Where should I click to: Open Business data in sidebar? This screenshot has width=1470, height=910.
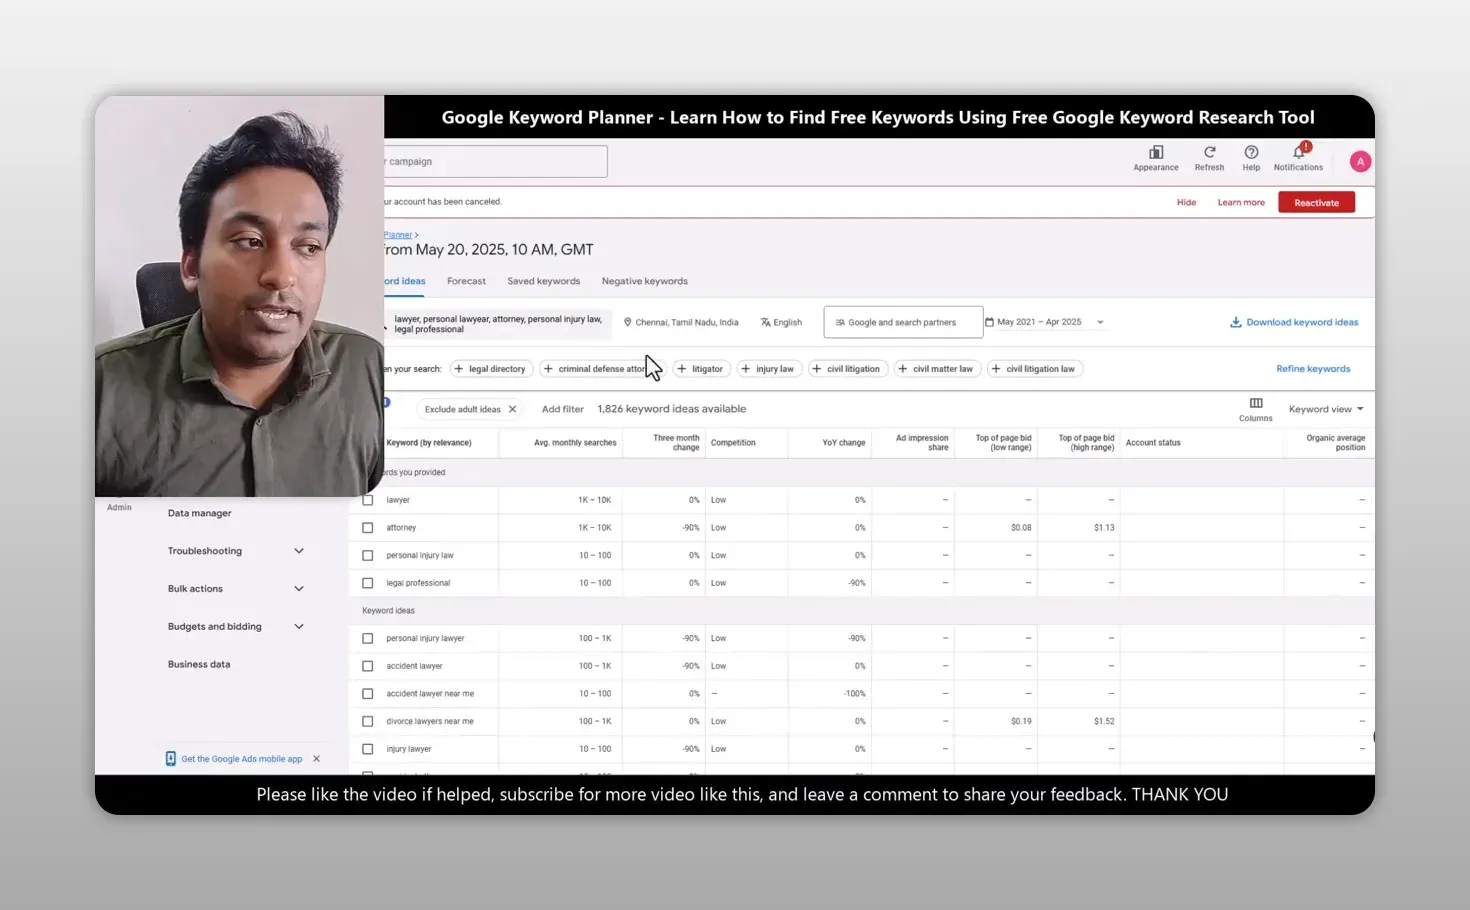(x=199, y=664)
